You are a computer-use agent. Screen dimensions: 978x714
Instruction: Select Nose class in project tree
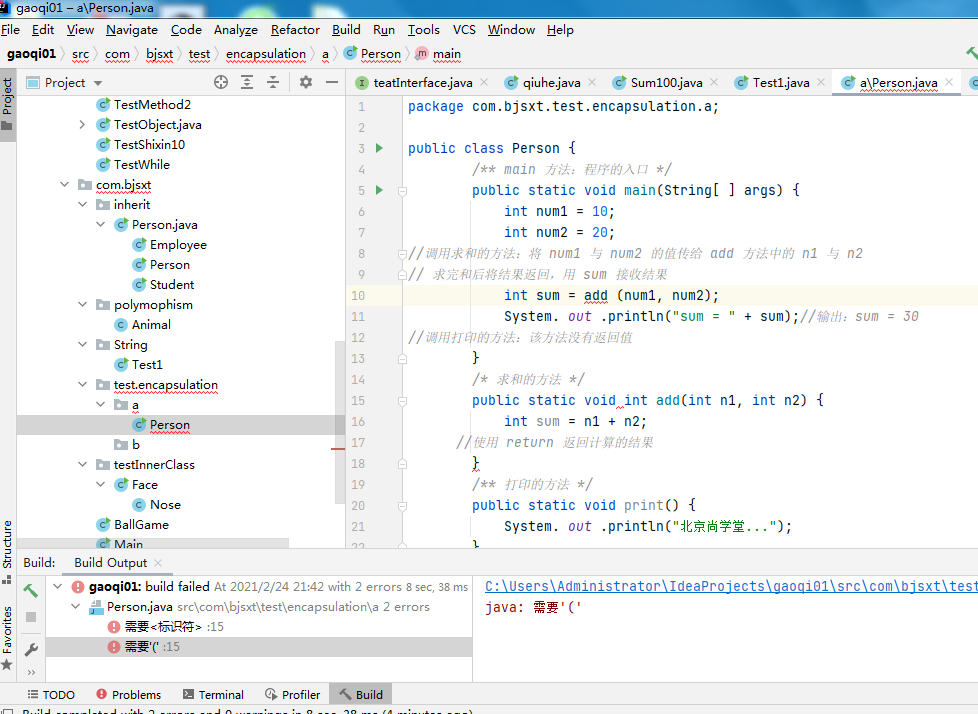[165, 504]
